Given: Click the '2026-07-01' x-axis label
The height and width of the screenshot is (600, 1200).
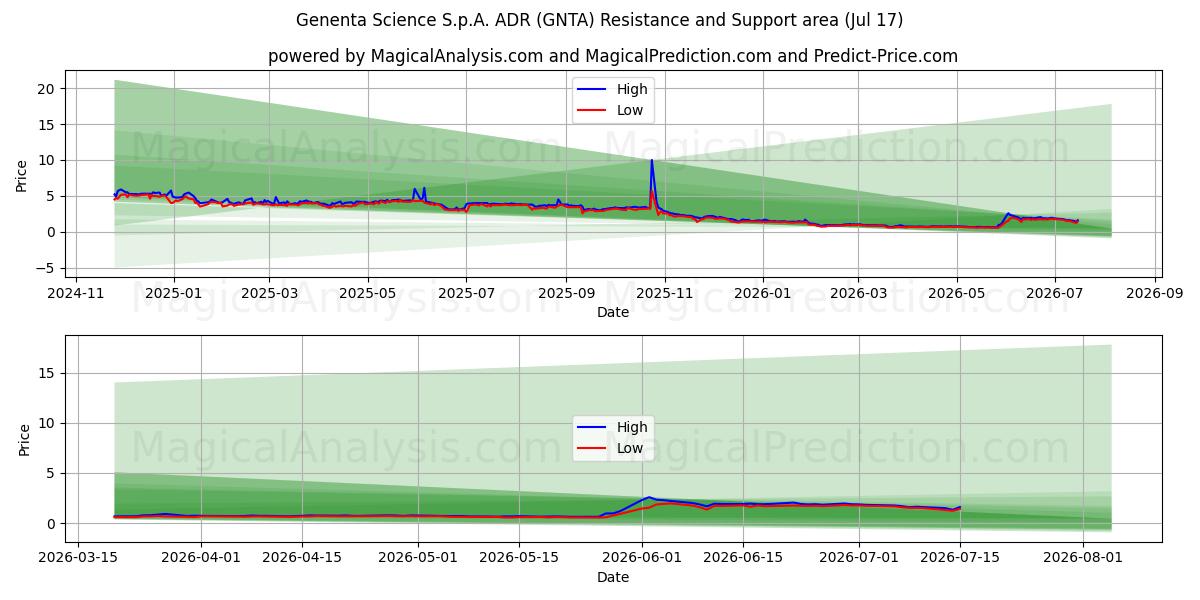Looking at the screenshot, I should [859, 560].
